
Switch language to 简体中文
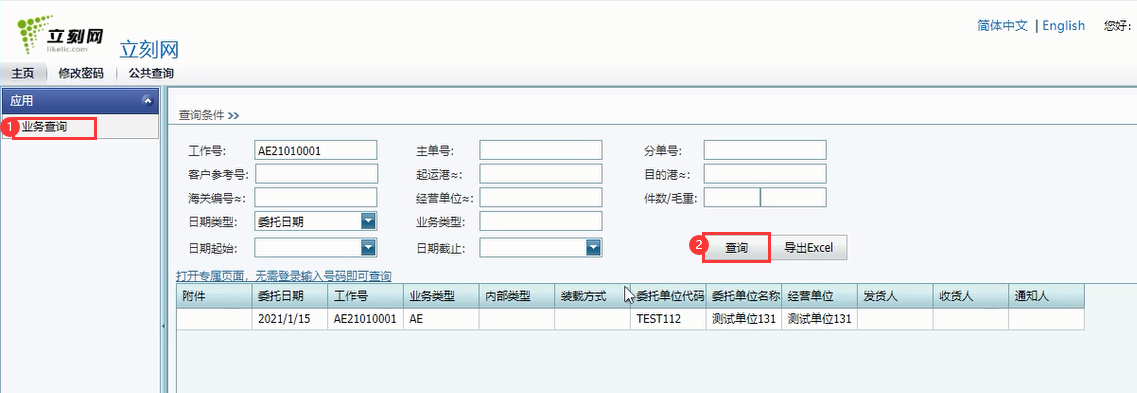click(x=1003, y=25)
